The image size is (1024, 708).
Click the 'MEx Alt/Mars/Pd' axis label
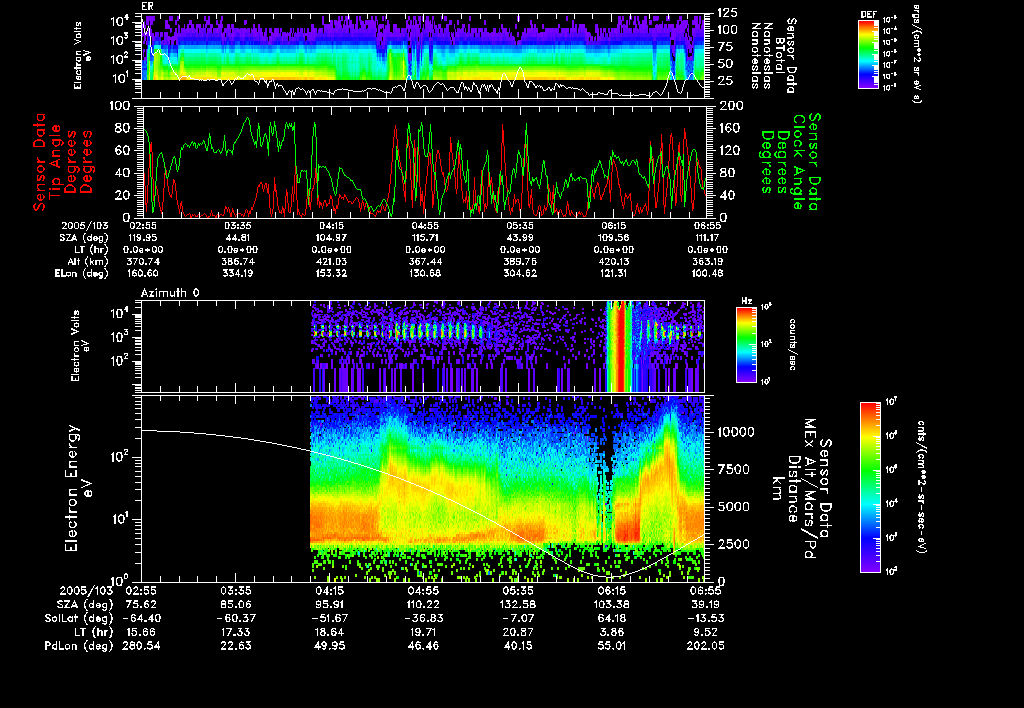(810, 489)
